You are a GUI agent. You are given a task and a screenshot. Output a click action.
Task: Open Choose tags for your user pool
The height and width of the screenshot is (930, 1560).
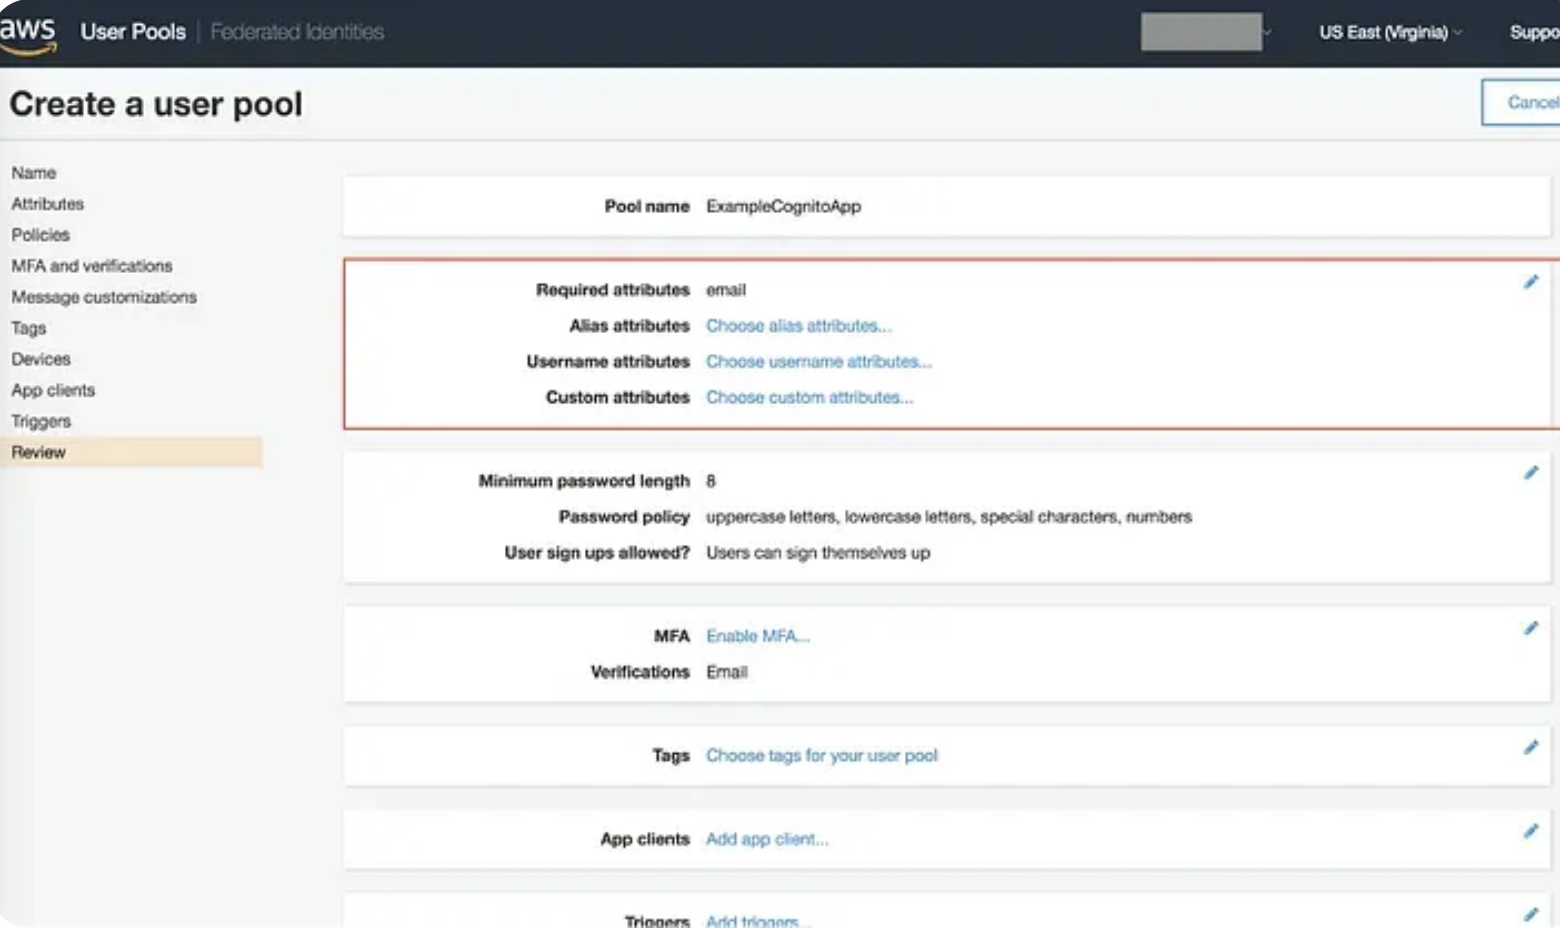[821, 756]
